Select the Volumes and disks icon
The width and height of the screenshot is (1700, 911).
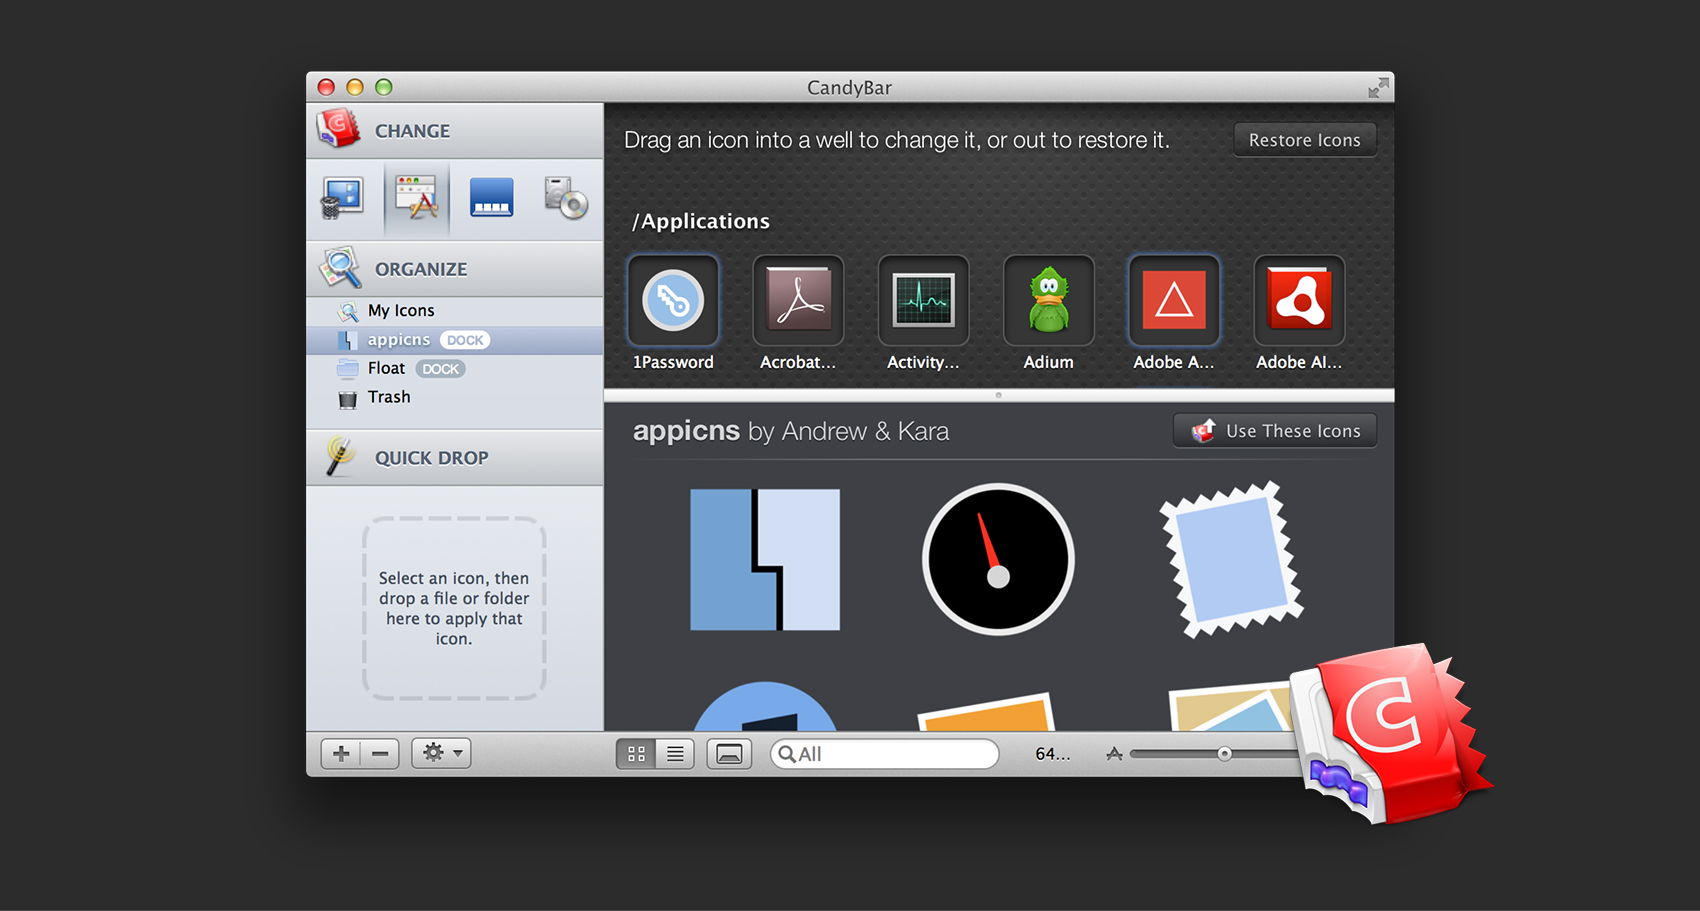[566, 198]
